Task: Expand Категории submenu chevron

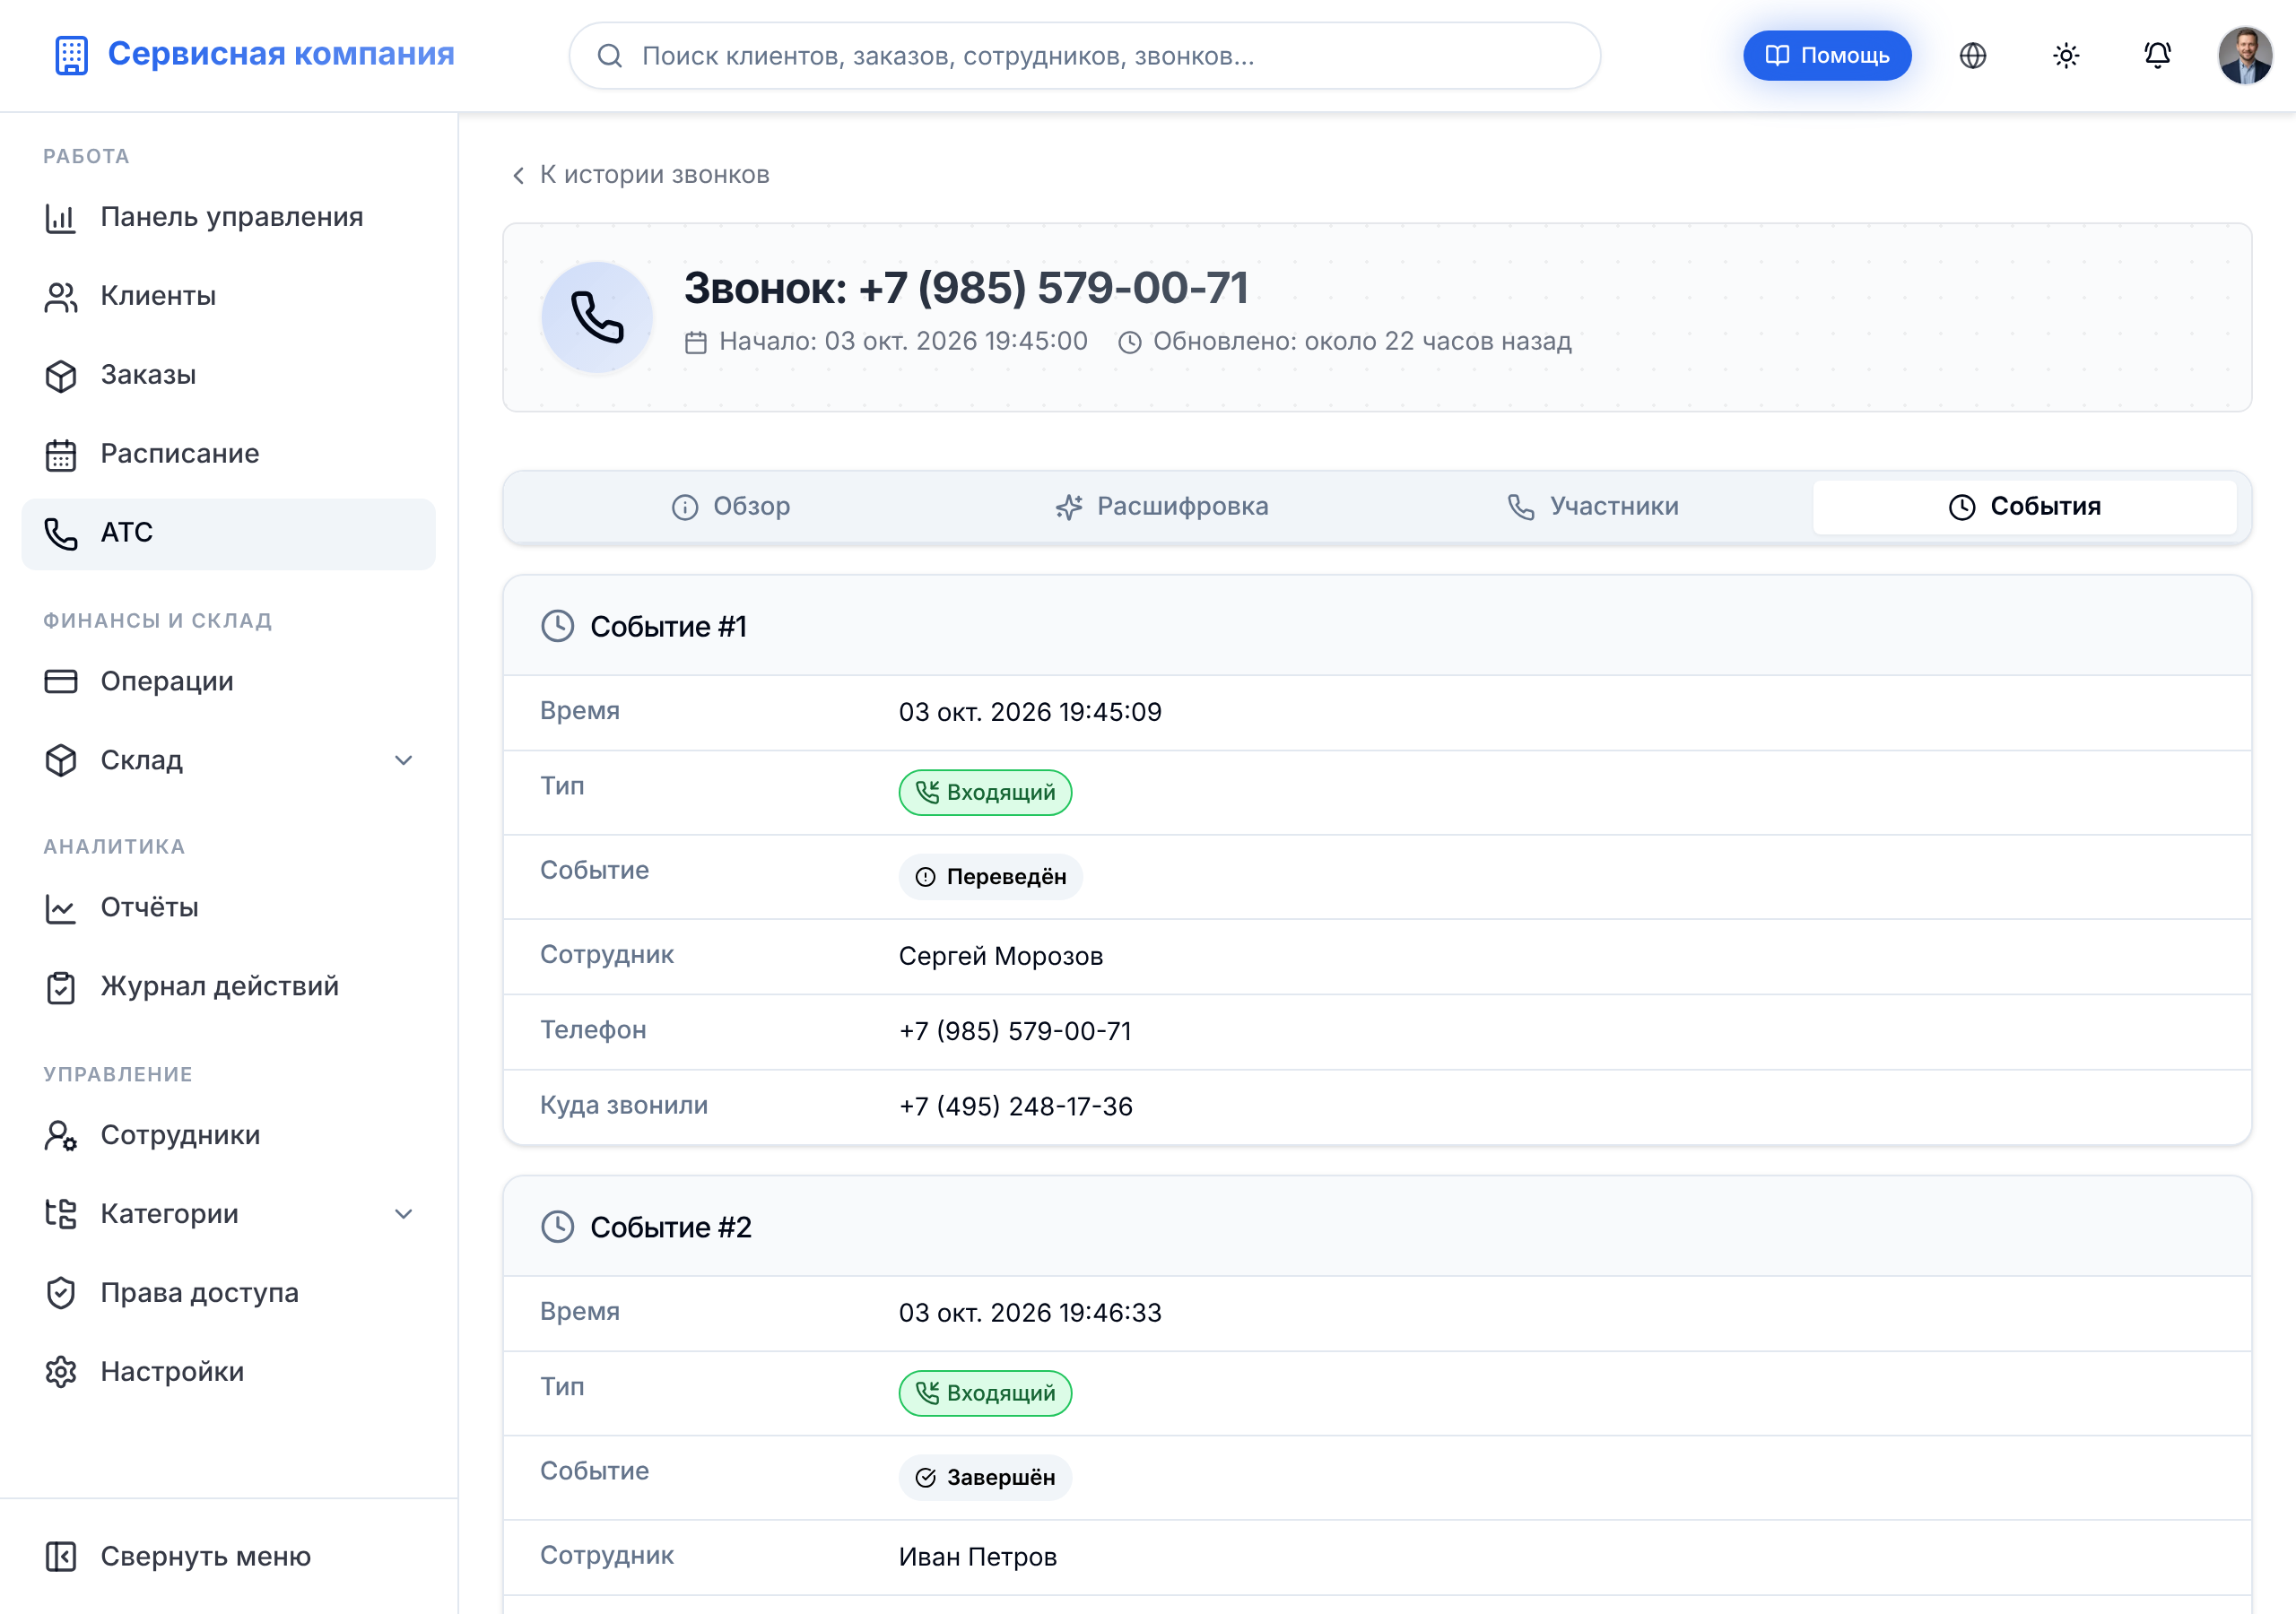Action: click(x=403, y=1214)
